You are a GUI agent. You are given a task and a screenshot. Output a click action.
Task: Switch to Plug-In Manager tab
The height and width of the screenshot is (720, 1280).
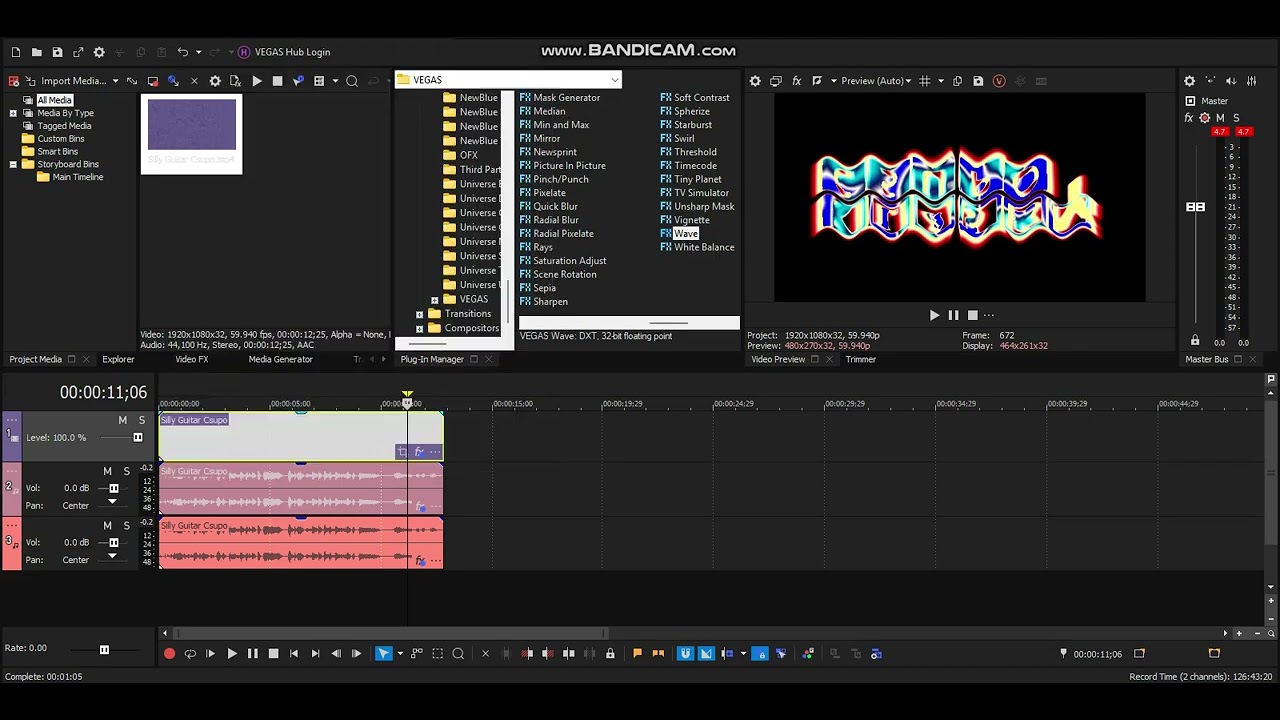[x=432, y=359]
